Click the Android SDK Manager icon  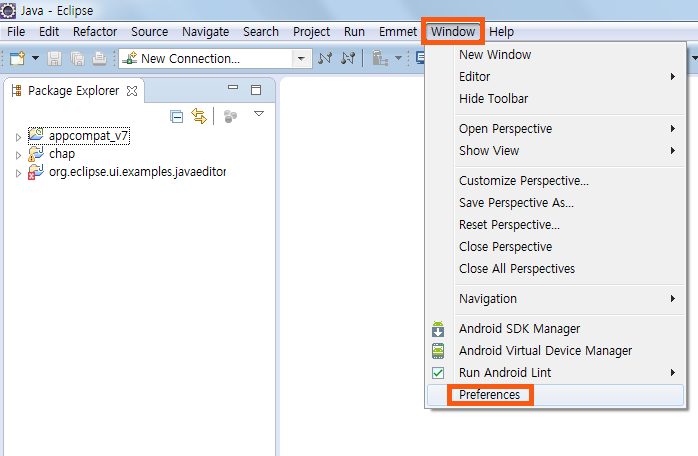click(x=438, y=329)
